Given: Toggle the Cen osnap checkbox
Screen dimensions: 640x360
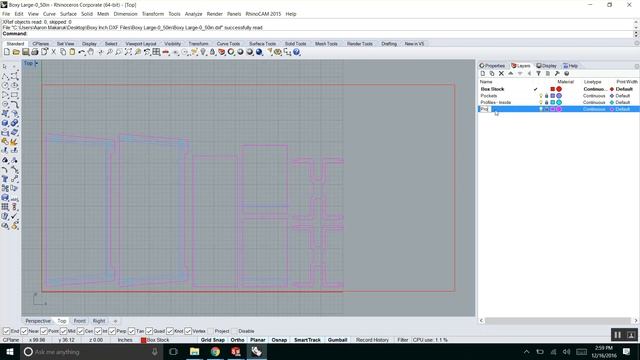Looking at the screenshot, I should click(x=81, y=331).
